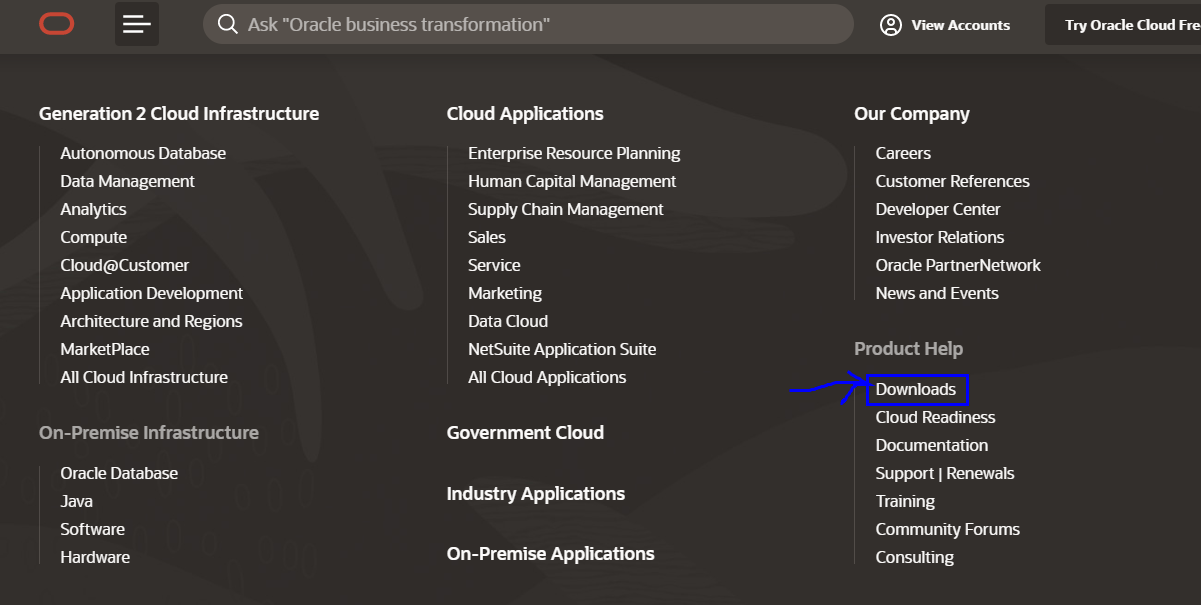Click Try Oracle Cloud Free button
1201x605 pixels.
pyautogui.click(x=1123, y=25)
